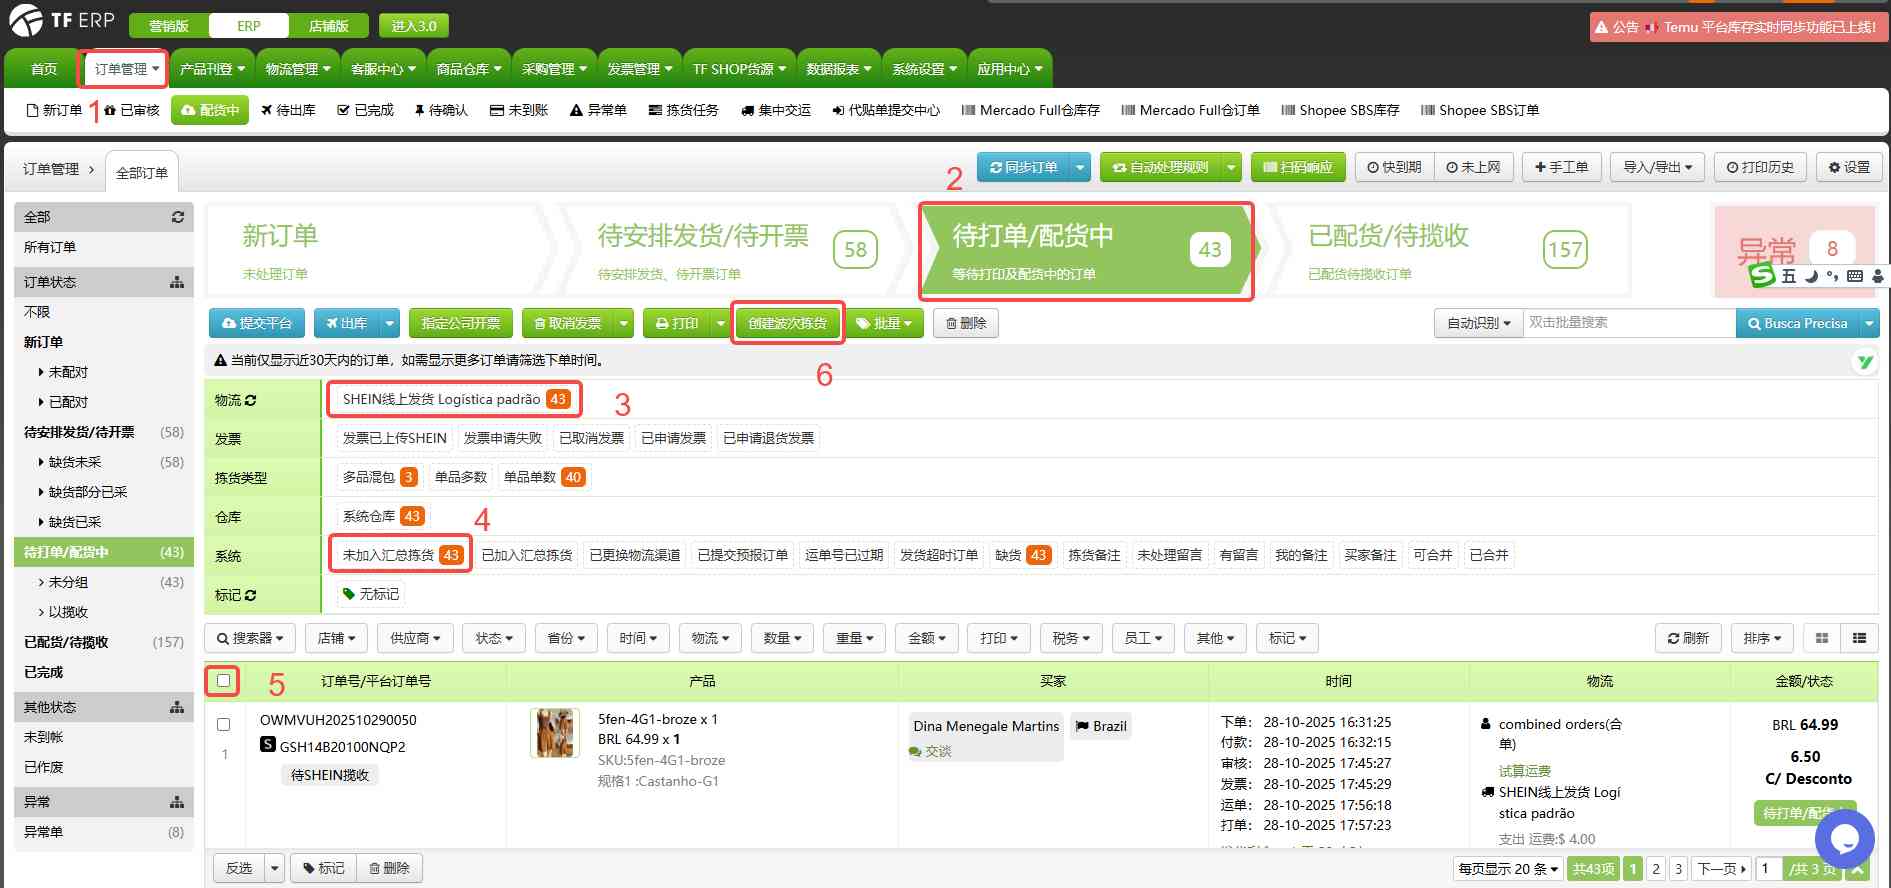Open the Sogou soft keyboard icon
This screenshot has width=1891, height=888.
1855,276
